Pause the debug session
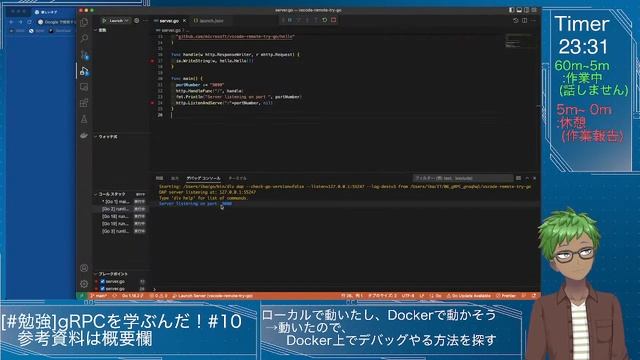This screenshot has height=360, width=640. [x=290, y=20]
